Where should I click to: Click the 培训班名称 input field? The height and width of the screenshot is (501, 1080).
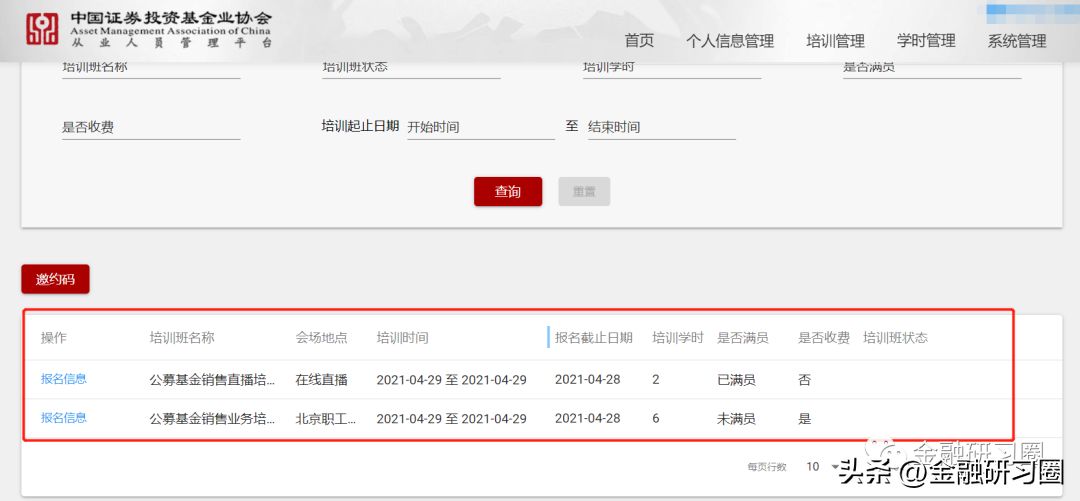click(x=151, y=69)
